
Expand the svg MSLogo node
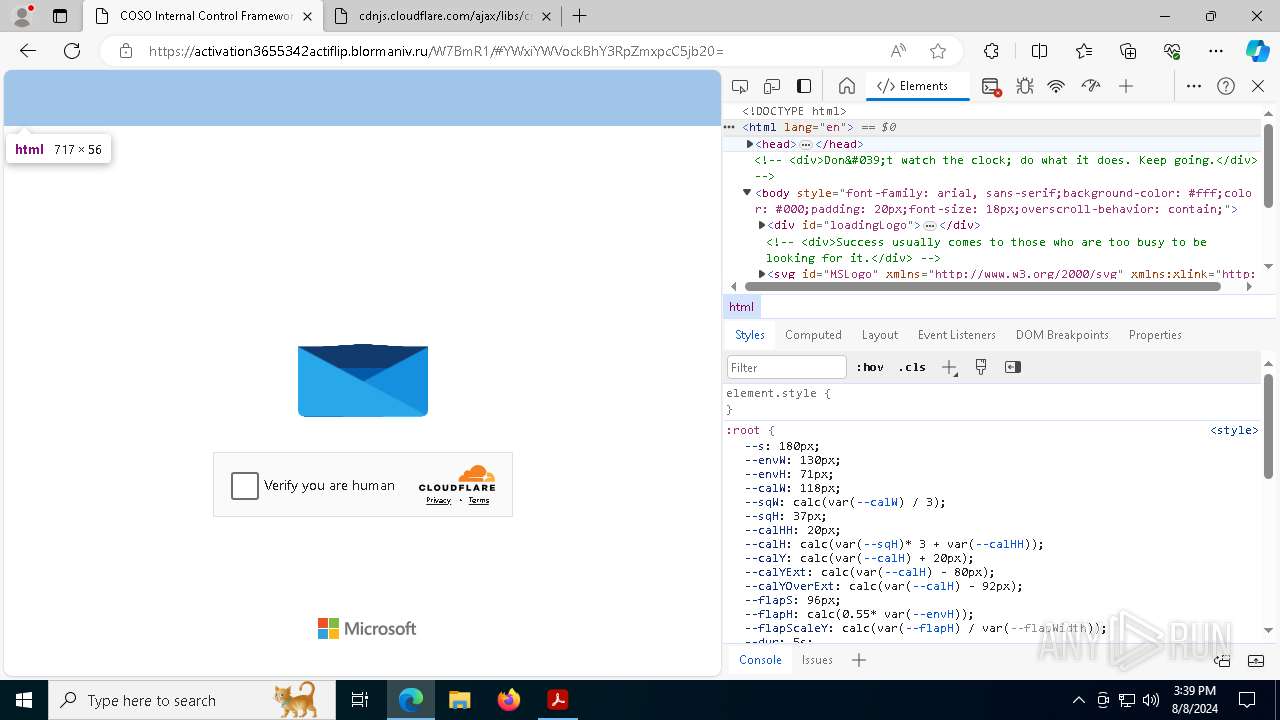[762, 273]
